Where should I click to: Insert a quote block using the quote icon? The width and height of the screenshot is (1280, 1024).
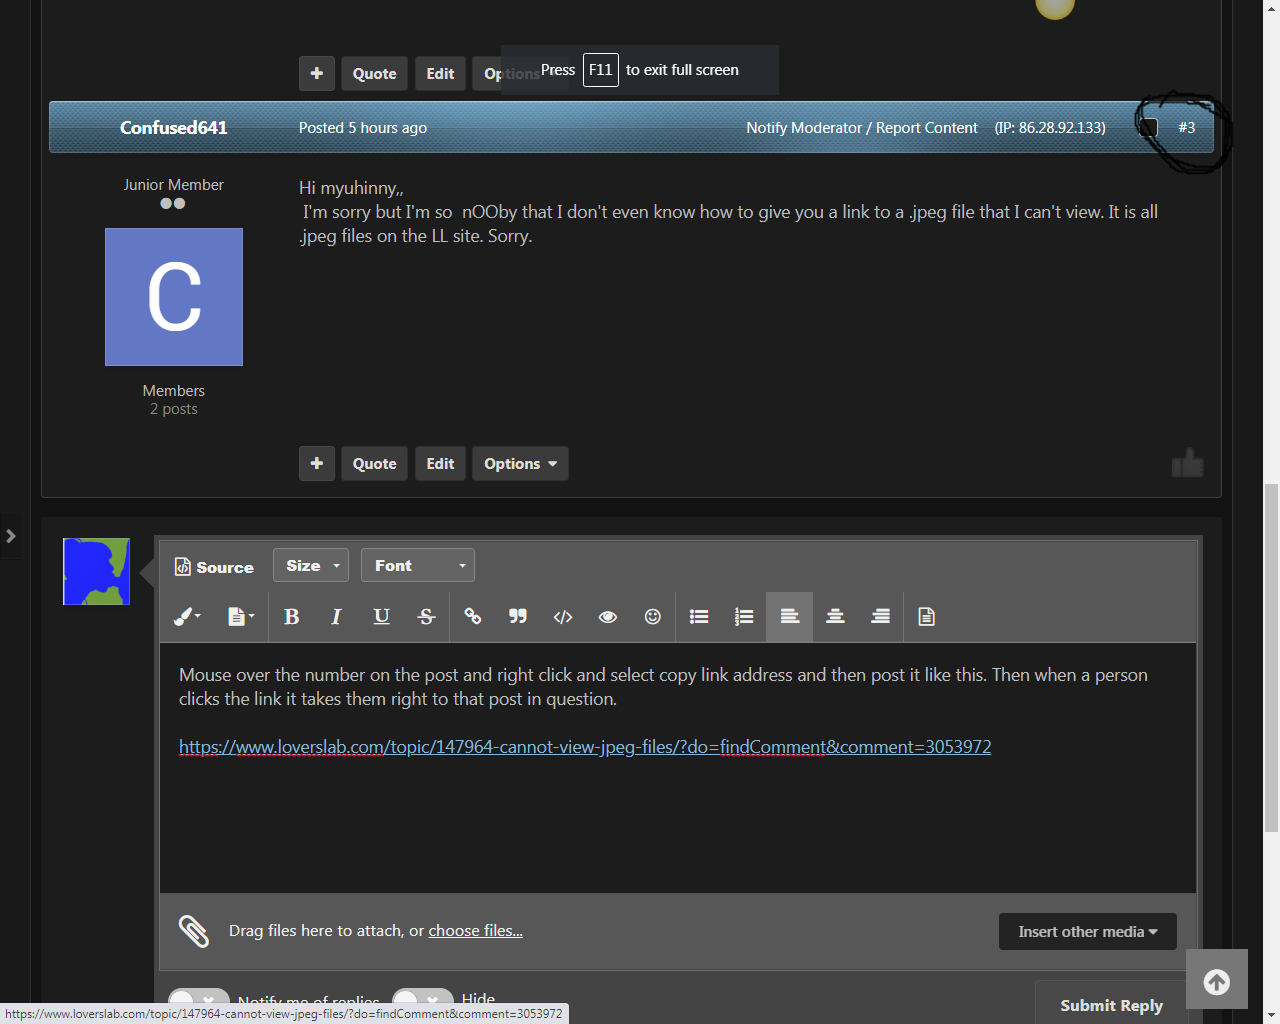[x=518, y=617]
